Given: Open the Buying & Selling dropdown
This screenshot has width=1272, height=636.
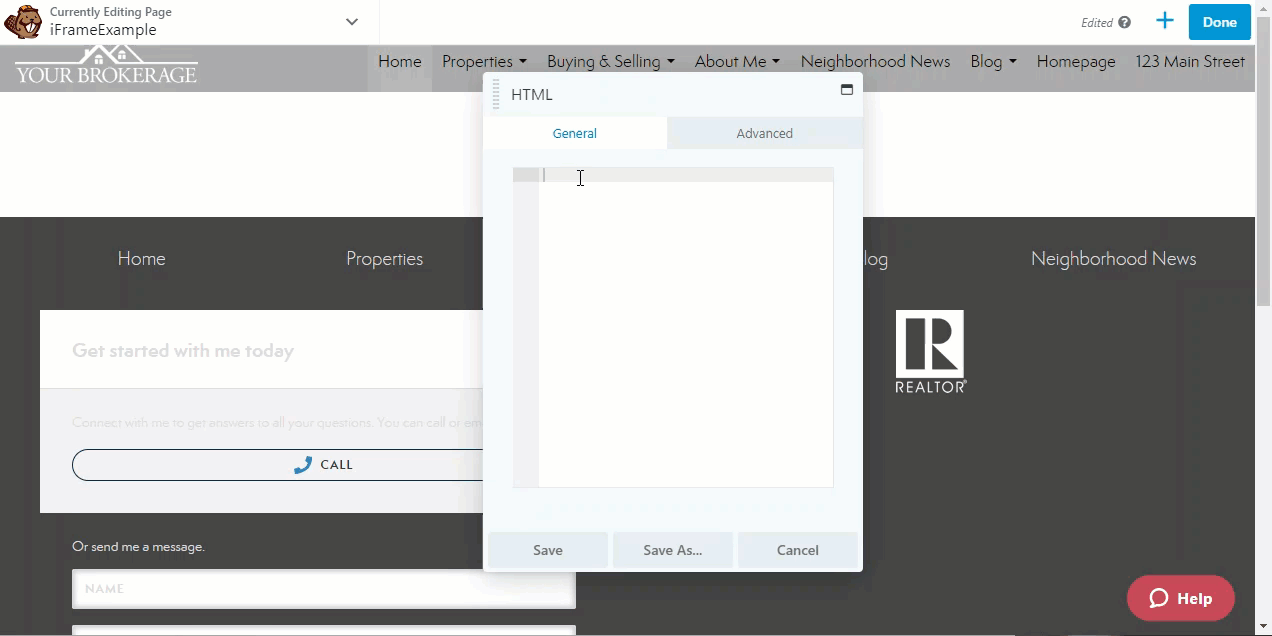Looking at the screenshot, I should [610, 62].
